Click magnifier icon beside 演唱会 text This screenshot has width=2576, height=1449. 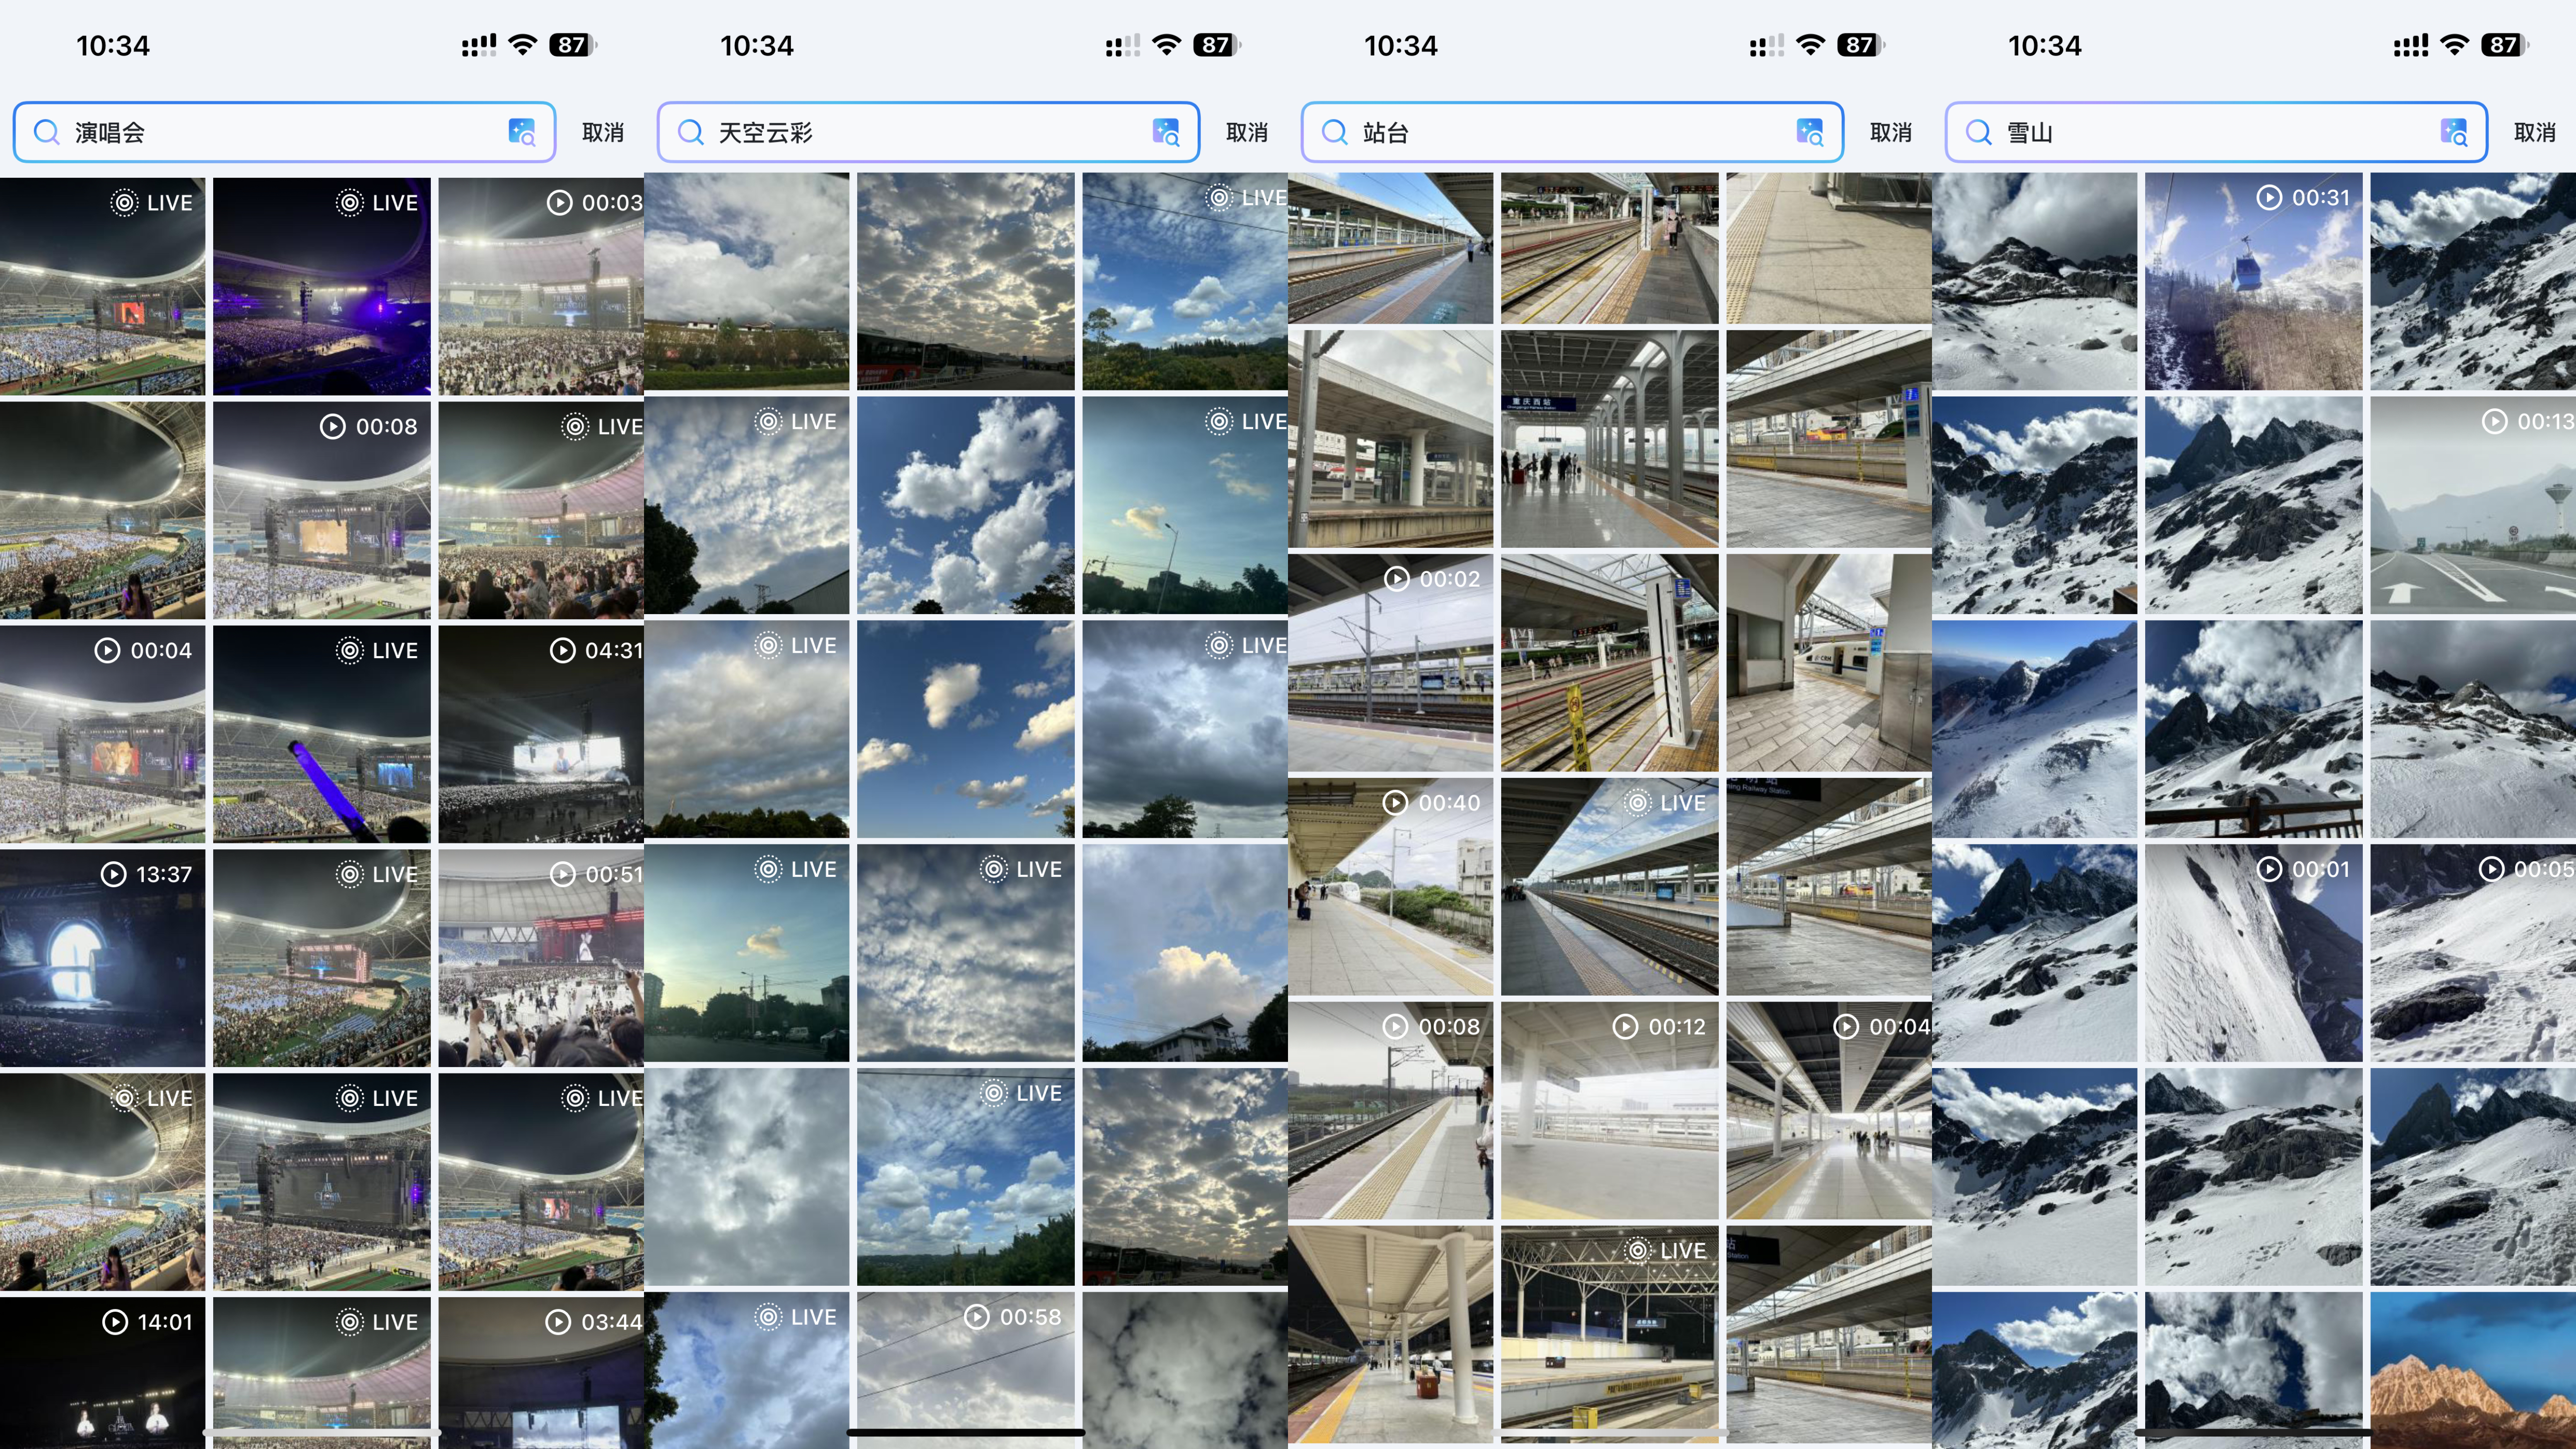point(47,132)
